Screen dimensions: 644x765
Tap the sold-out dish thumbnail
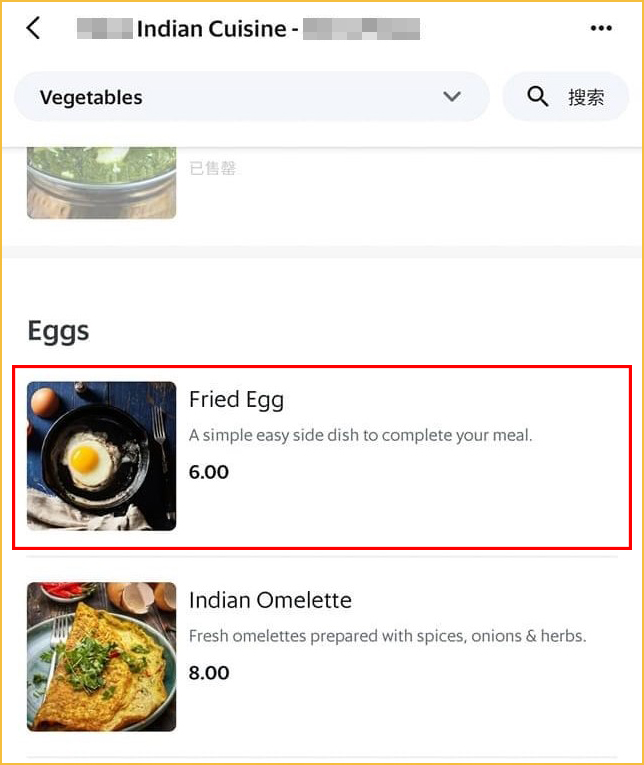click(101, 182)
